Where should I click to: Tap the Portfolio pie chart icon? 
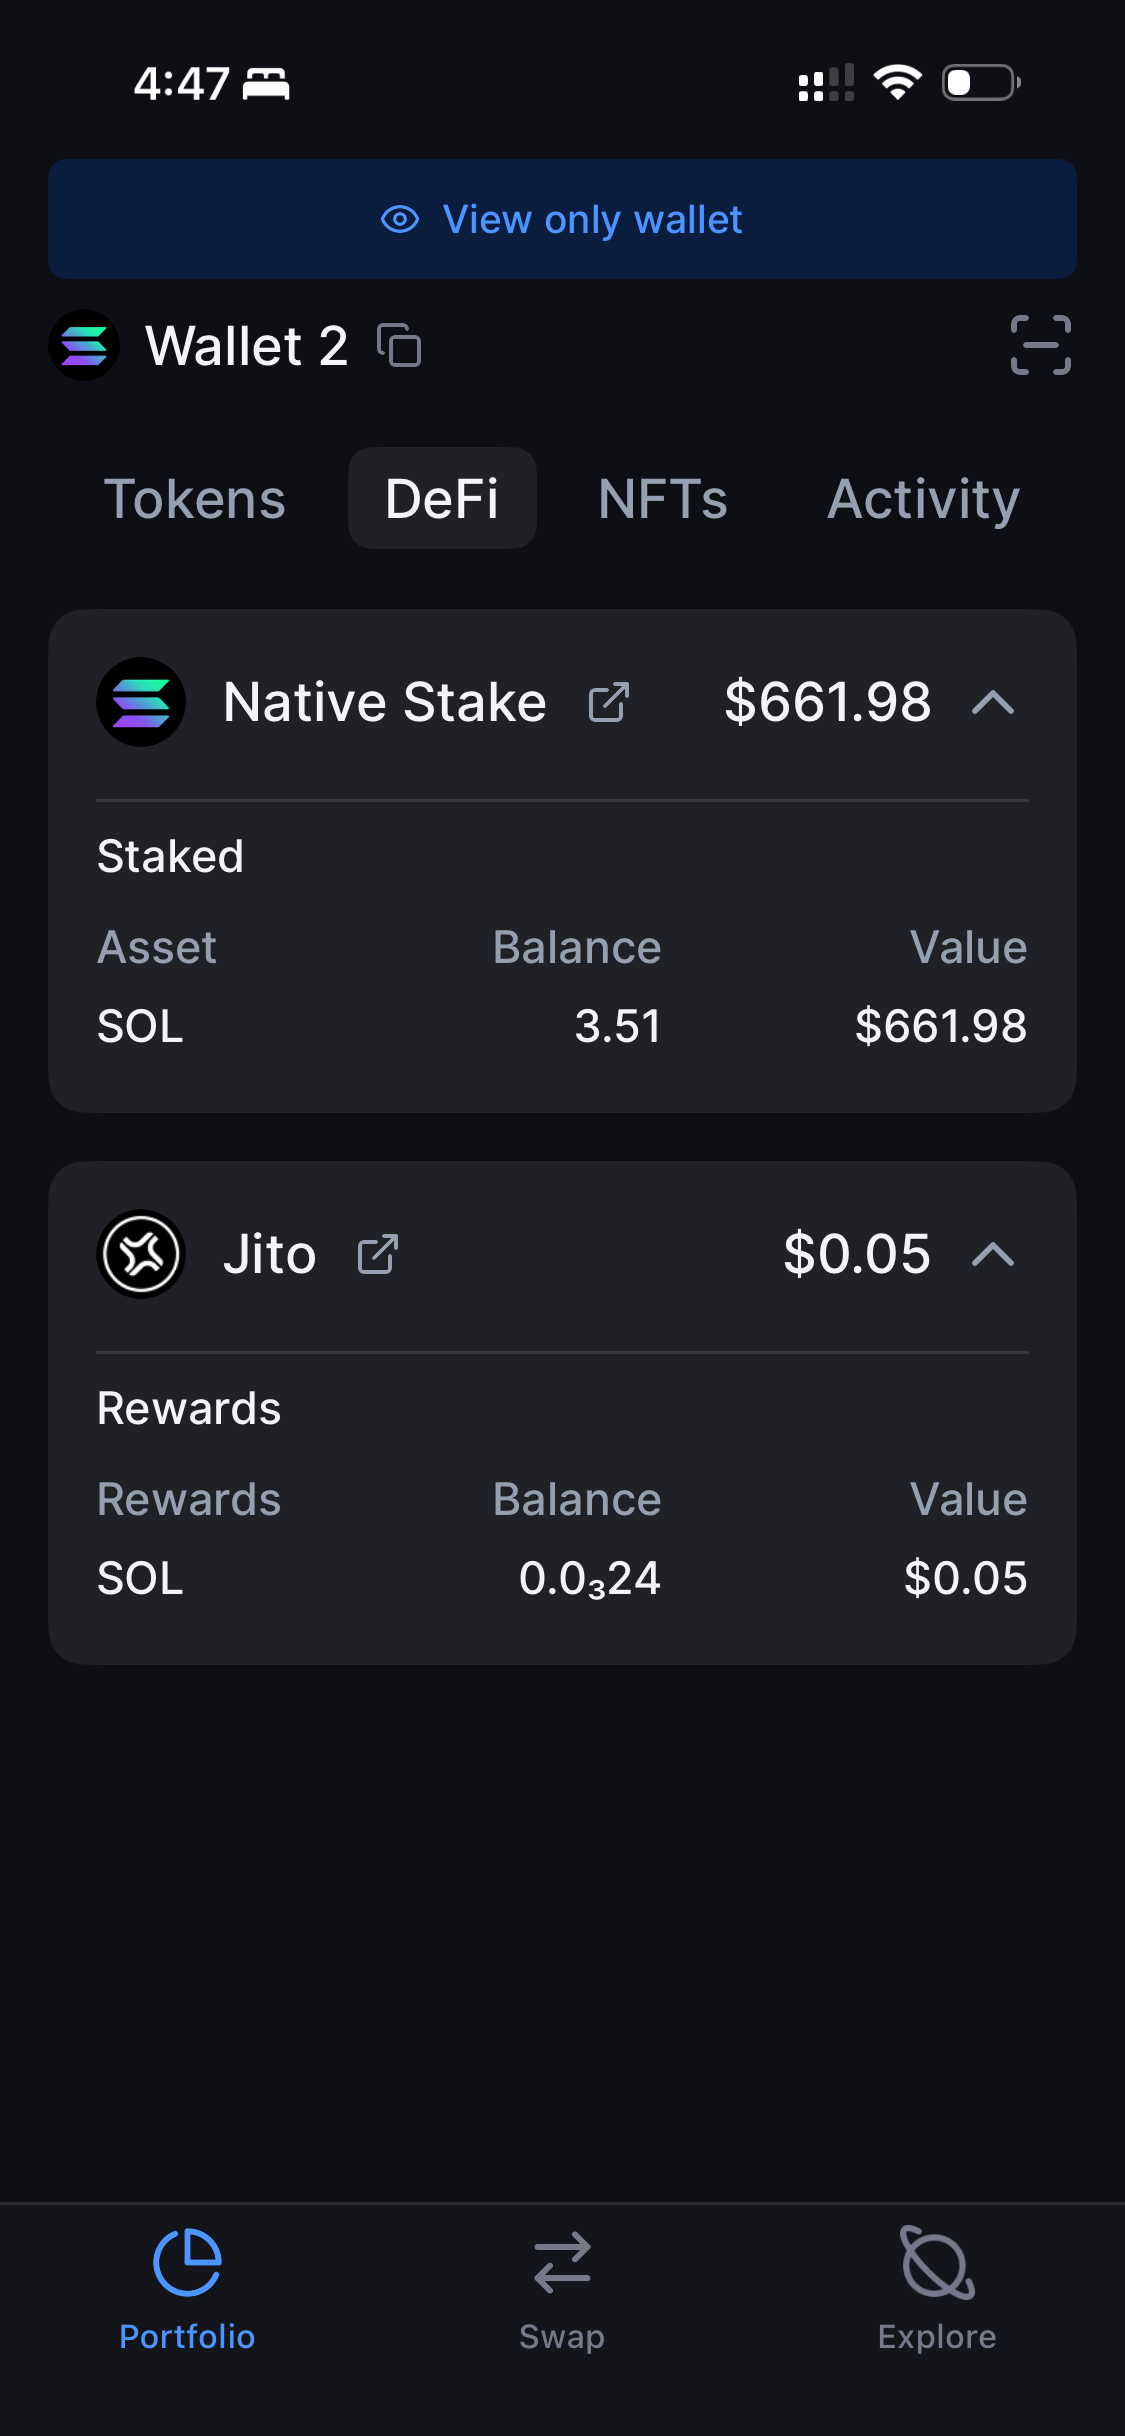coord(187,2263)
